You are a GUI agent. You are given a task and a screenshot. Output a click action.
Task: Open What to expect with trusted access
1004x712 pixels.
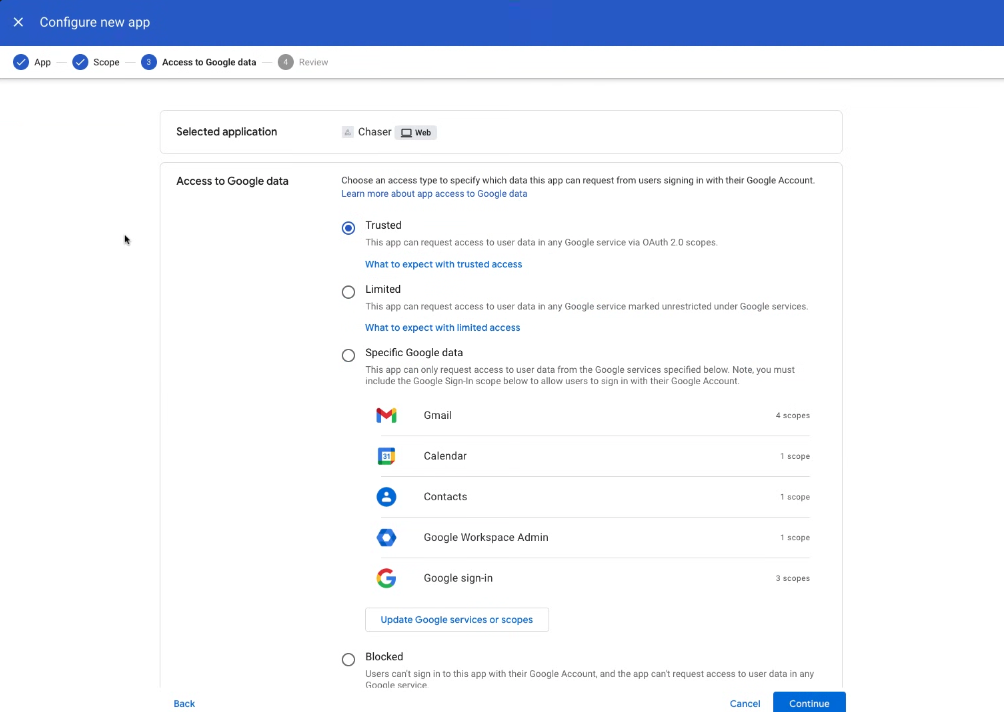[443, 263]
